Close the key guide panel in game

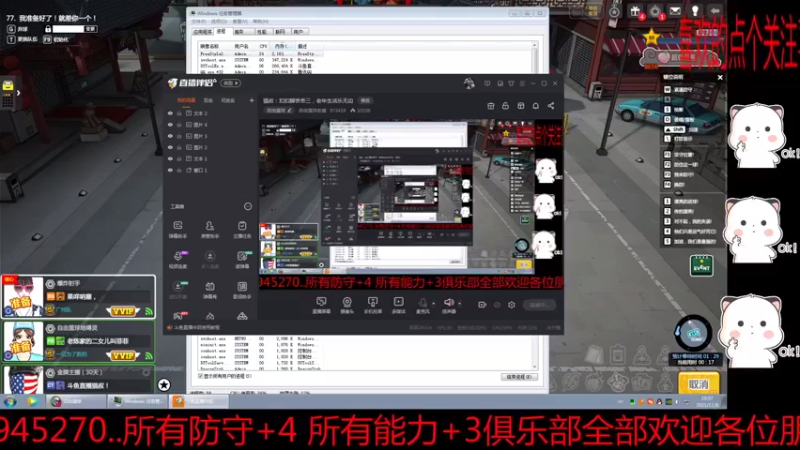(720, 78)
